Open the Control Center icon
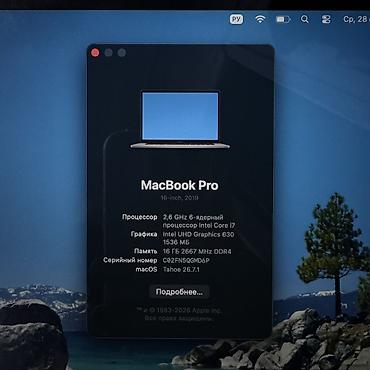Screen dimensions: 370x370 326,19
